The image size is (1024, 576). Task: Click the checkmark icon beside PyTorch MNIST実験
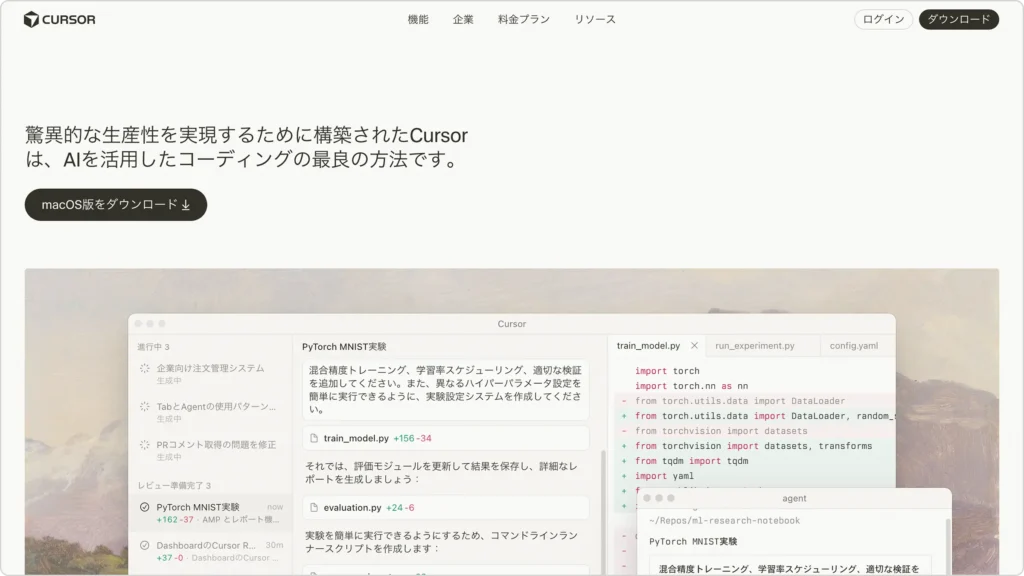pyautogui.click(x=144, y=507)
